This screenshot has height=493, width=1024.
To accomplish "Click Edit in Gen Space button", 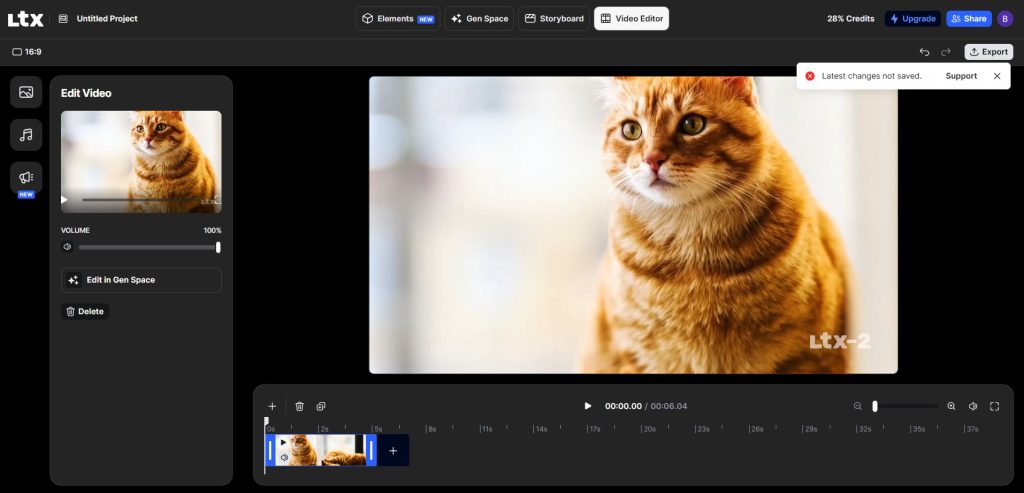I will click(141, 280).
